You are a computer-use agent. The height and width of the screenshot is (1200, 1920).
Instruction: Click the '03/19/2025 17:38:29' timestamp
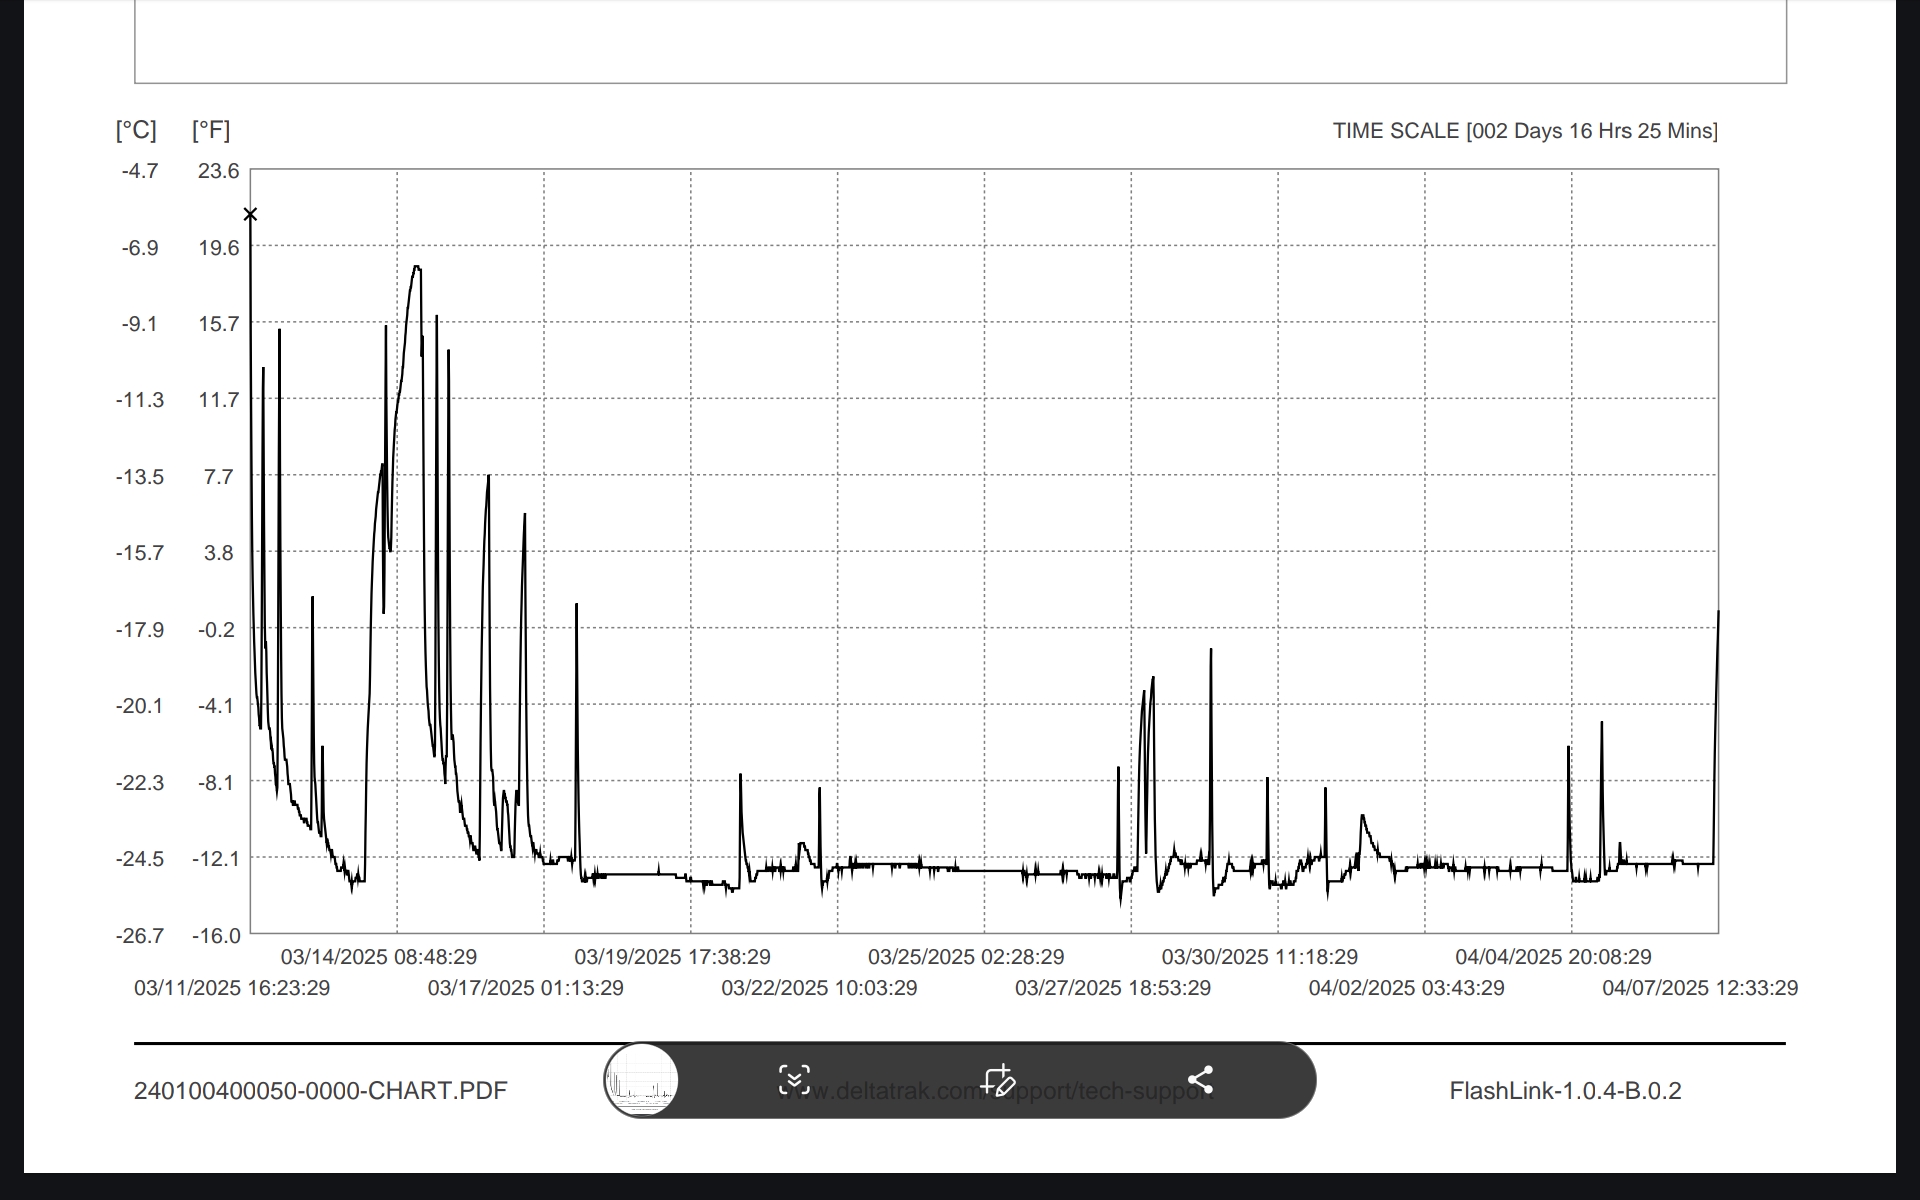pos(672,957)
